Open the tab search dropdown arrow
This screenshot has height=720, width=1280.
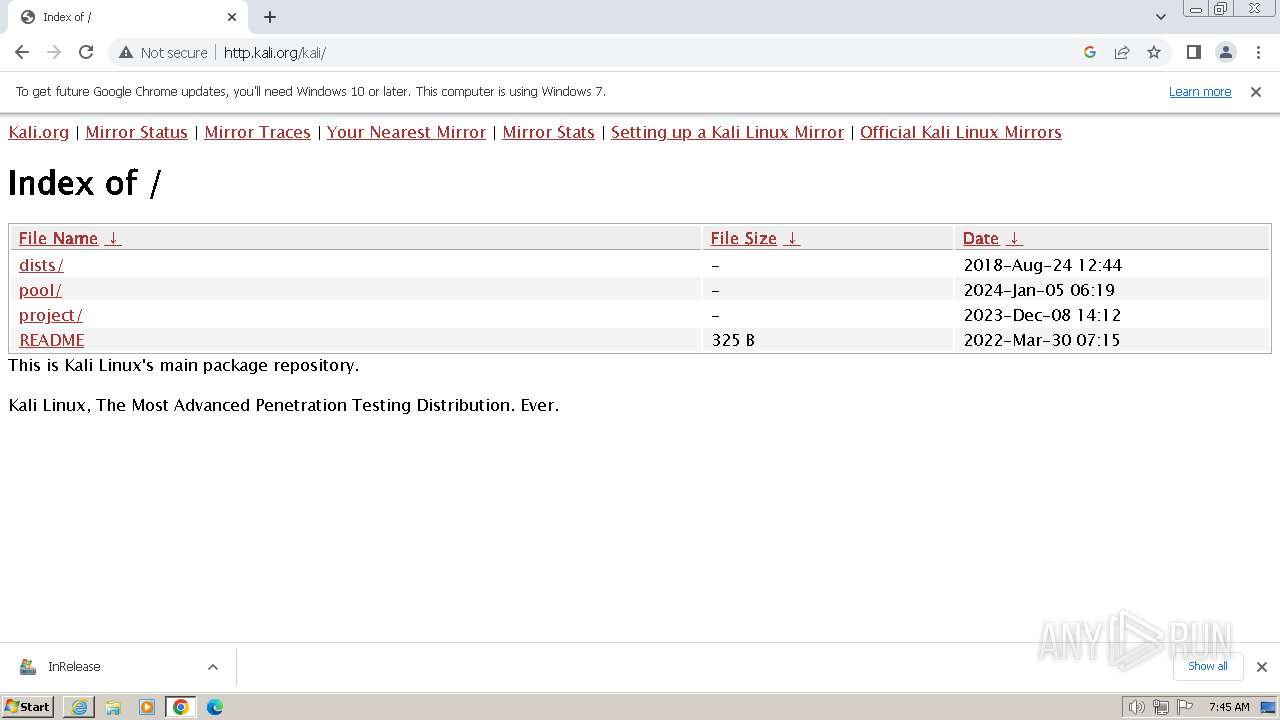point(1161,17)
